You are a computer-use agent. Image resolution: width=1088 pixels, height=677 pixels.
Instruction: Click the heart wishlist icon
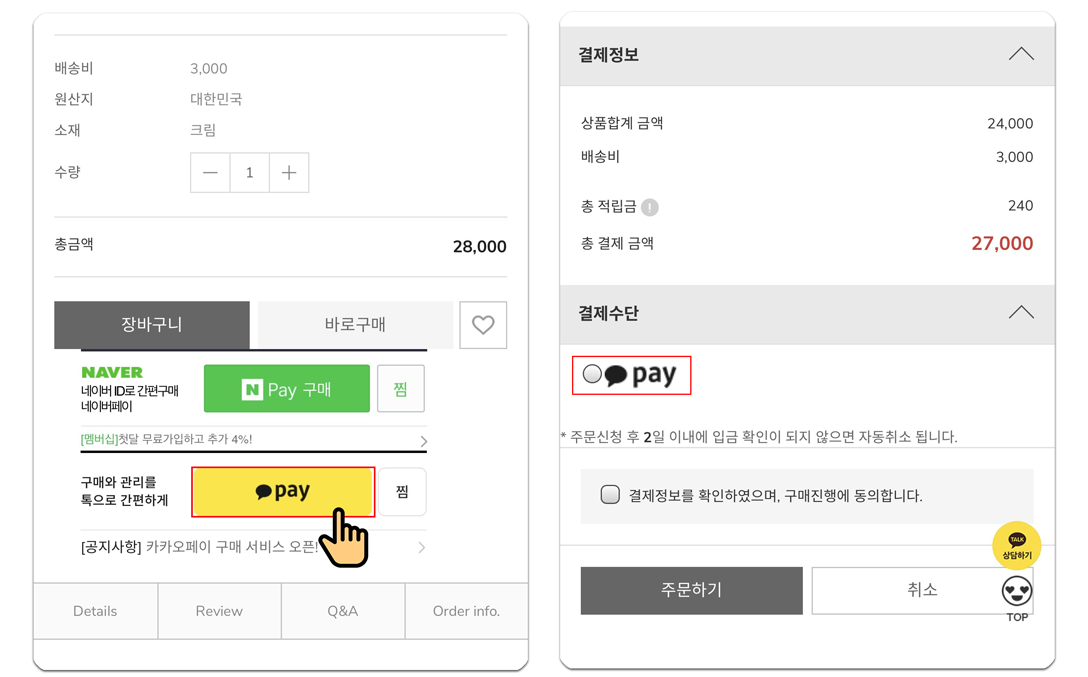(x=483, y=325)
